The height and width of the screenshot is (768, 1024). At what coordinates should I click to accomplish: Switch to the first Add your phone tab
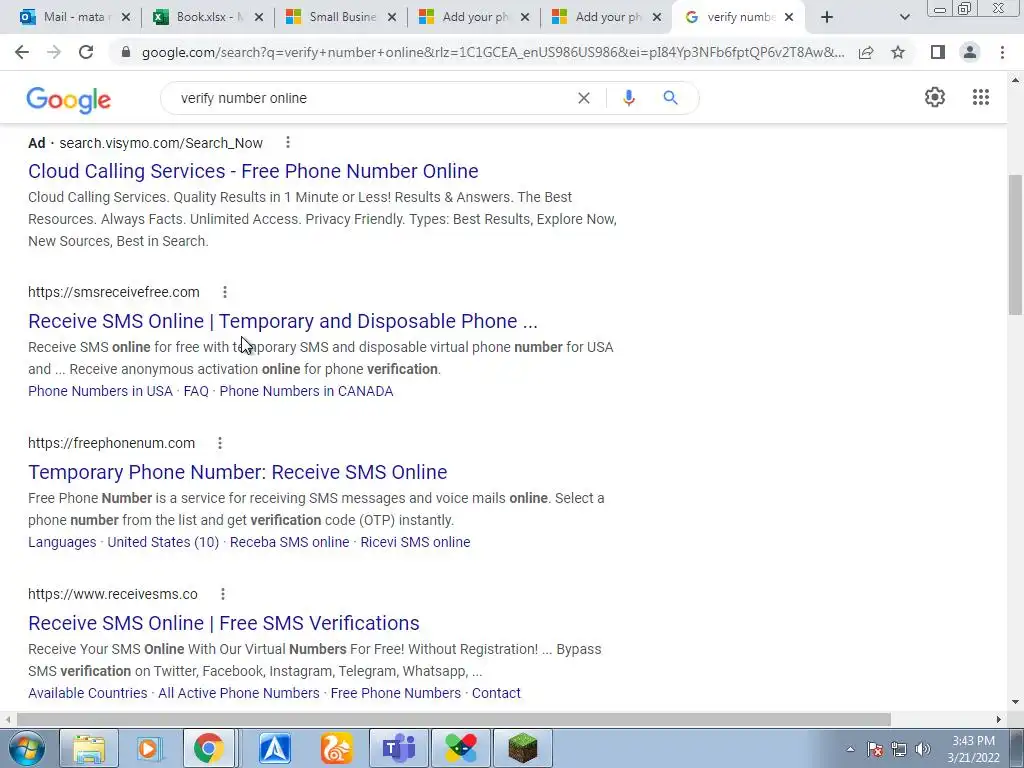(x=475, y=17)
